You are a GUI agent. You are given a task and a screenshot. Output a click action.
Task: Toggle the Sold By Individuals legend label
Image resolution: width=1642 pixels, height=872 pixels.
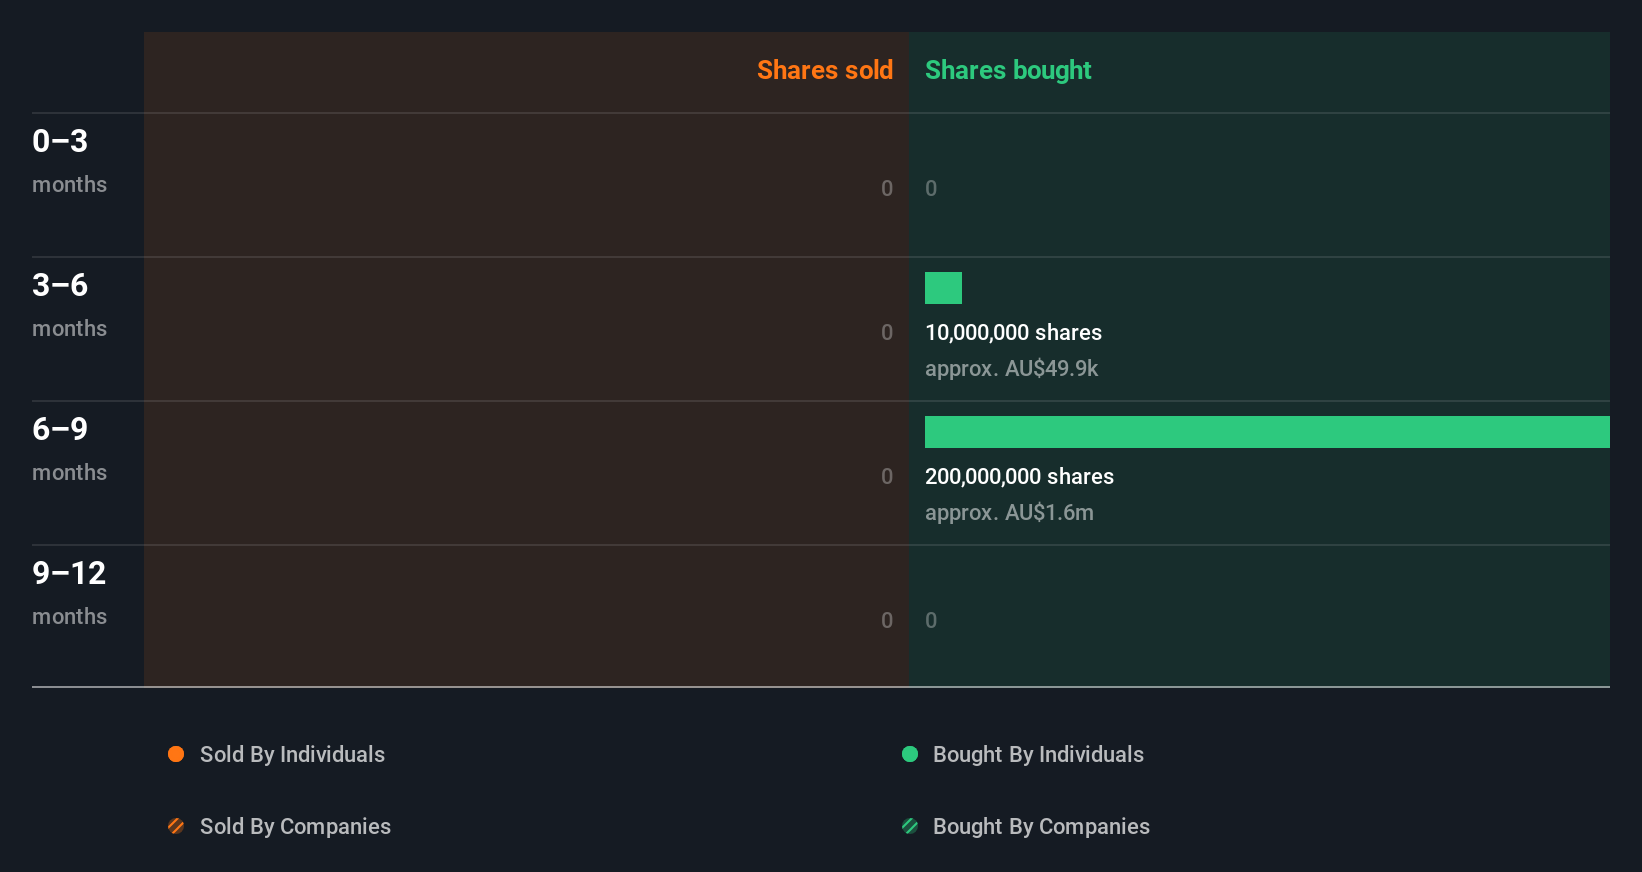point(292,754)
